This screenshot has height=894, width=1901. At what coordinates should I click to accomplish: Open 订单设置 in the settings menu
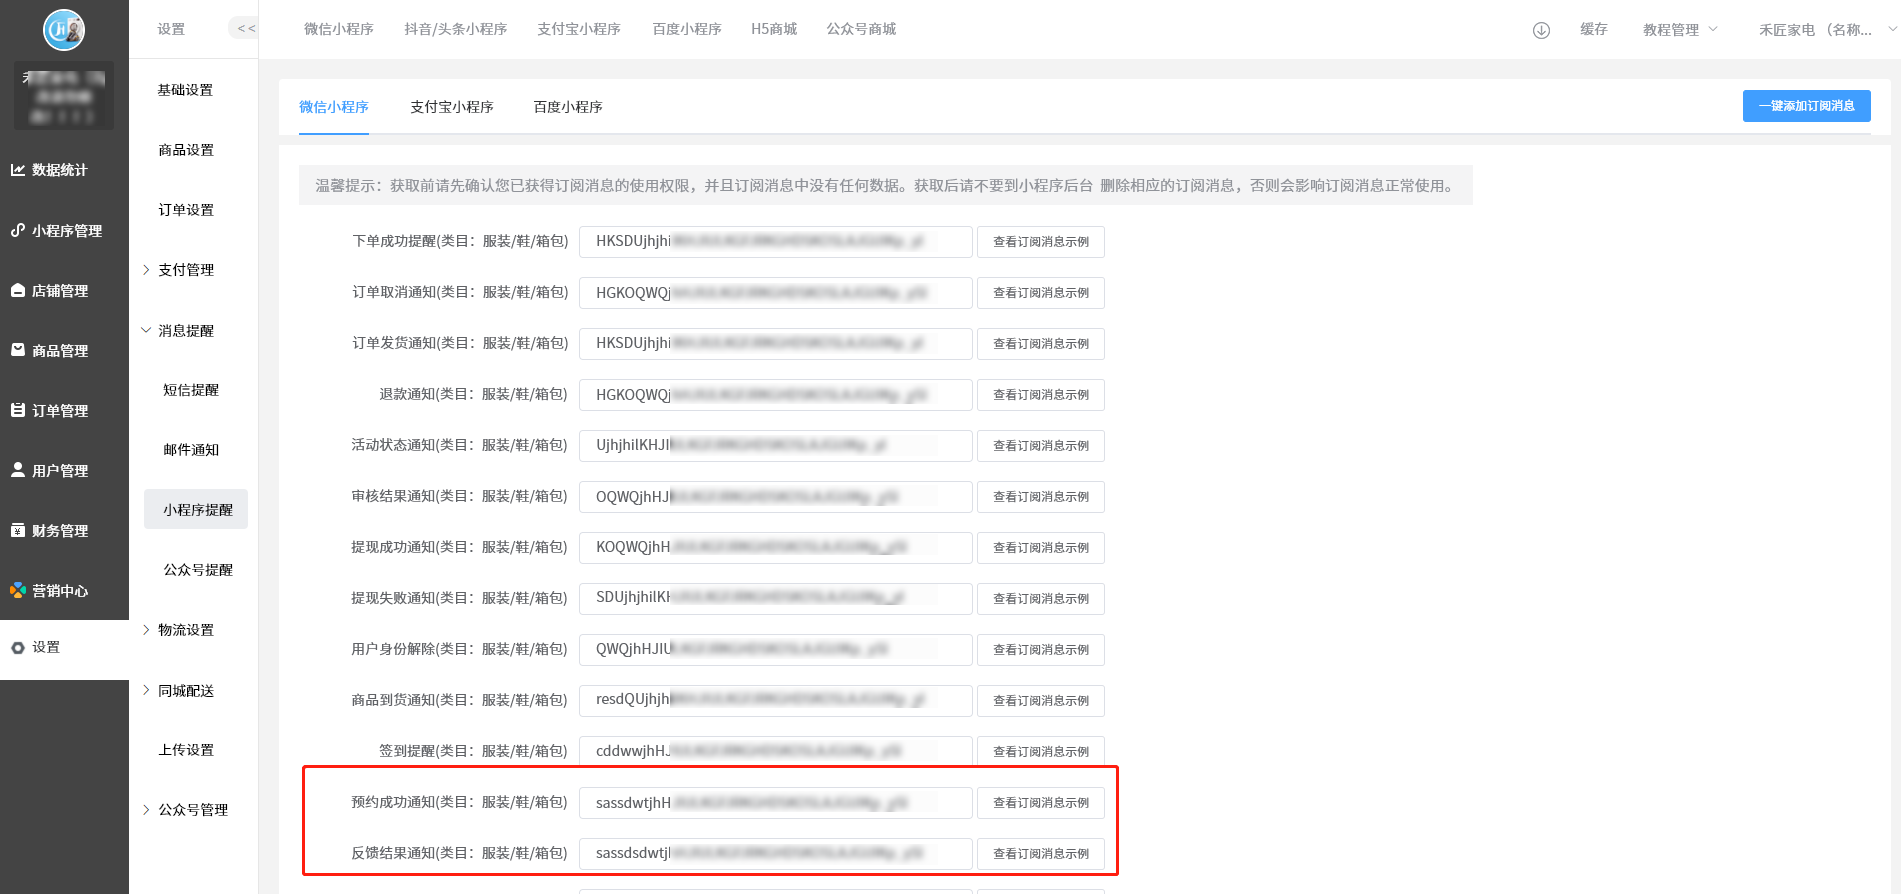[186, 210]
